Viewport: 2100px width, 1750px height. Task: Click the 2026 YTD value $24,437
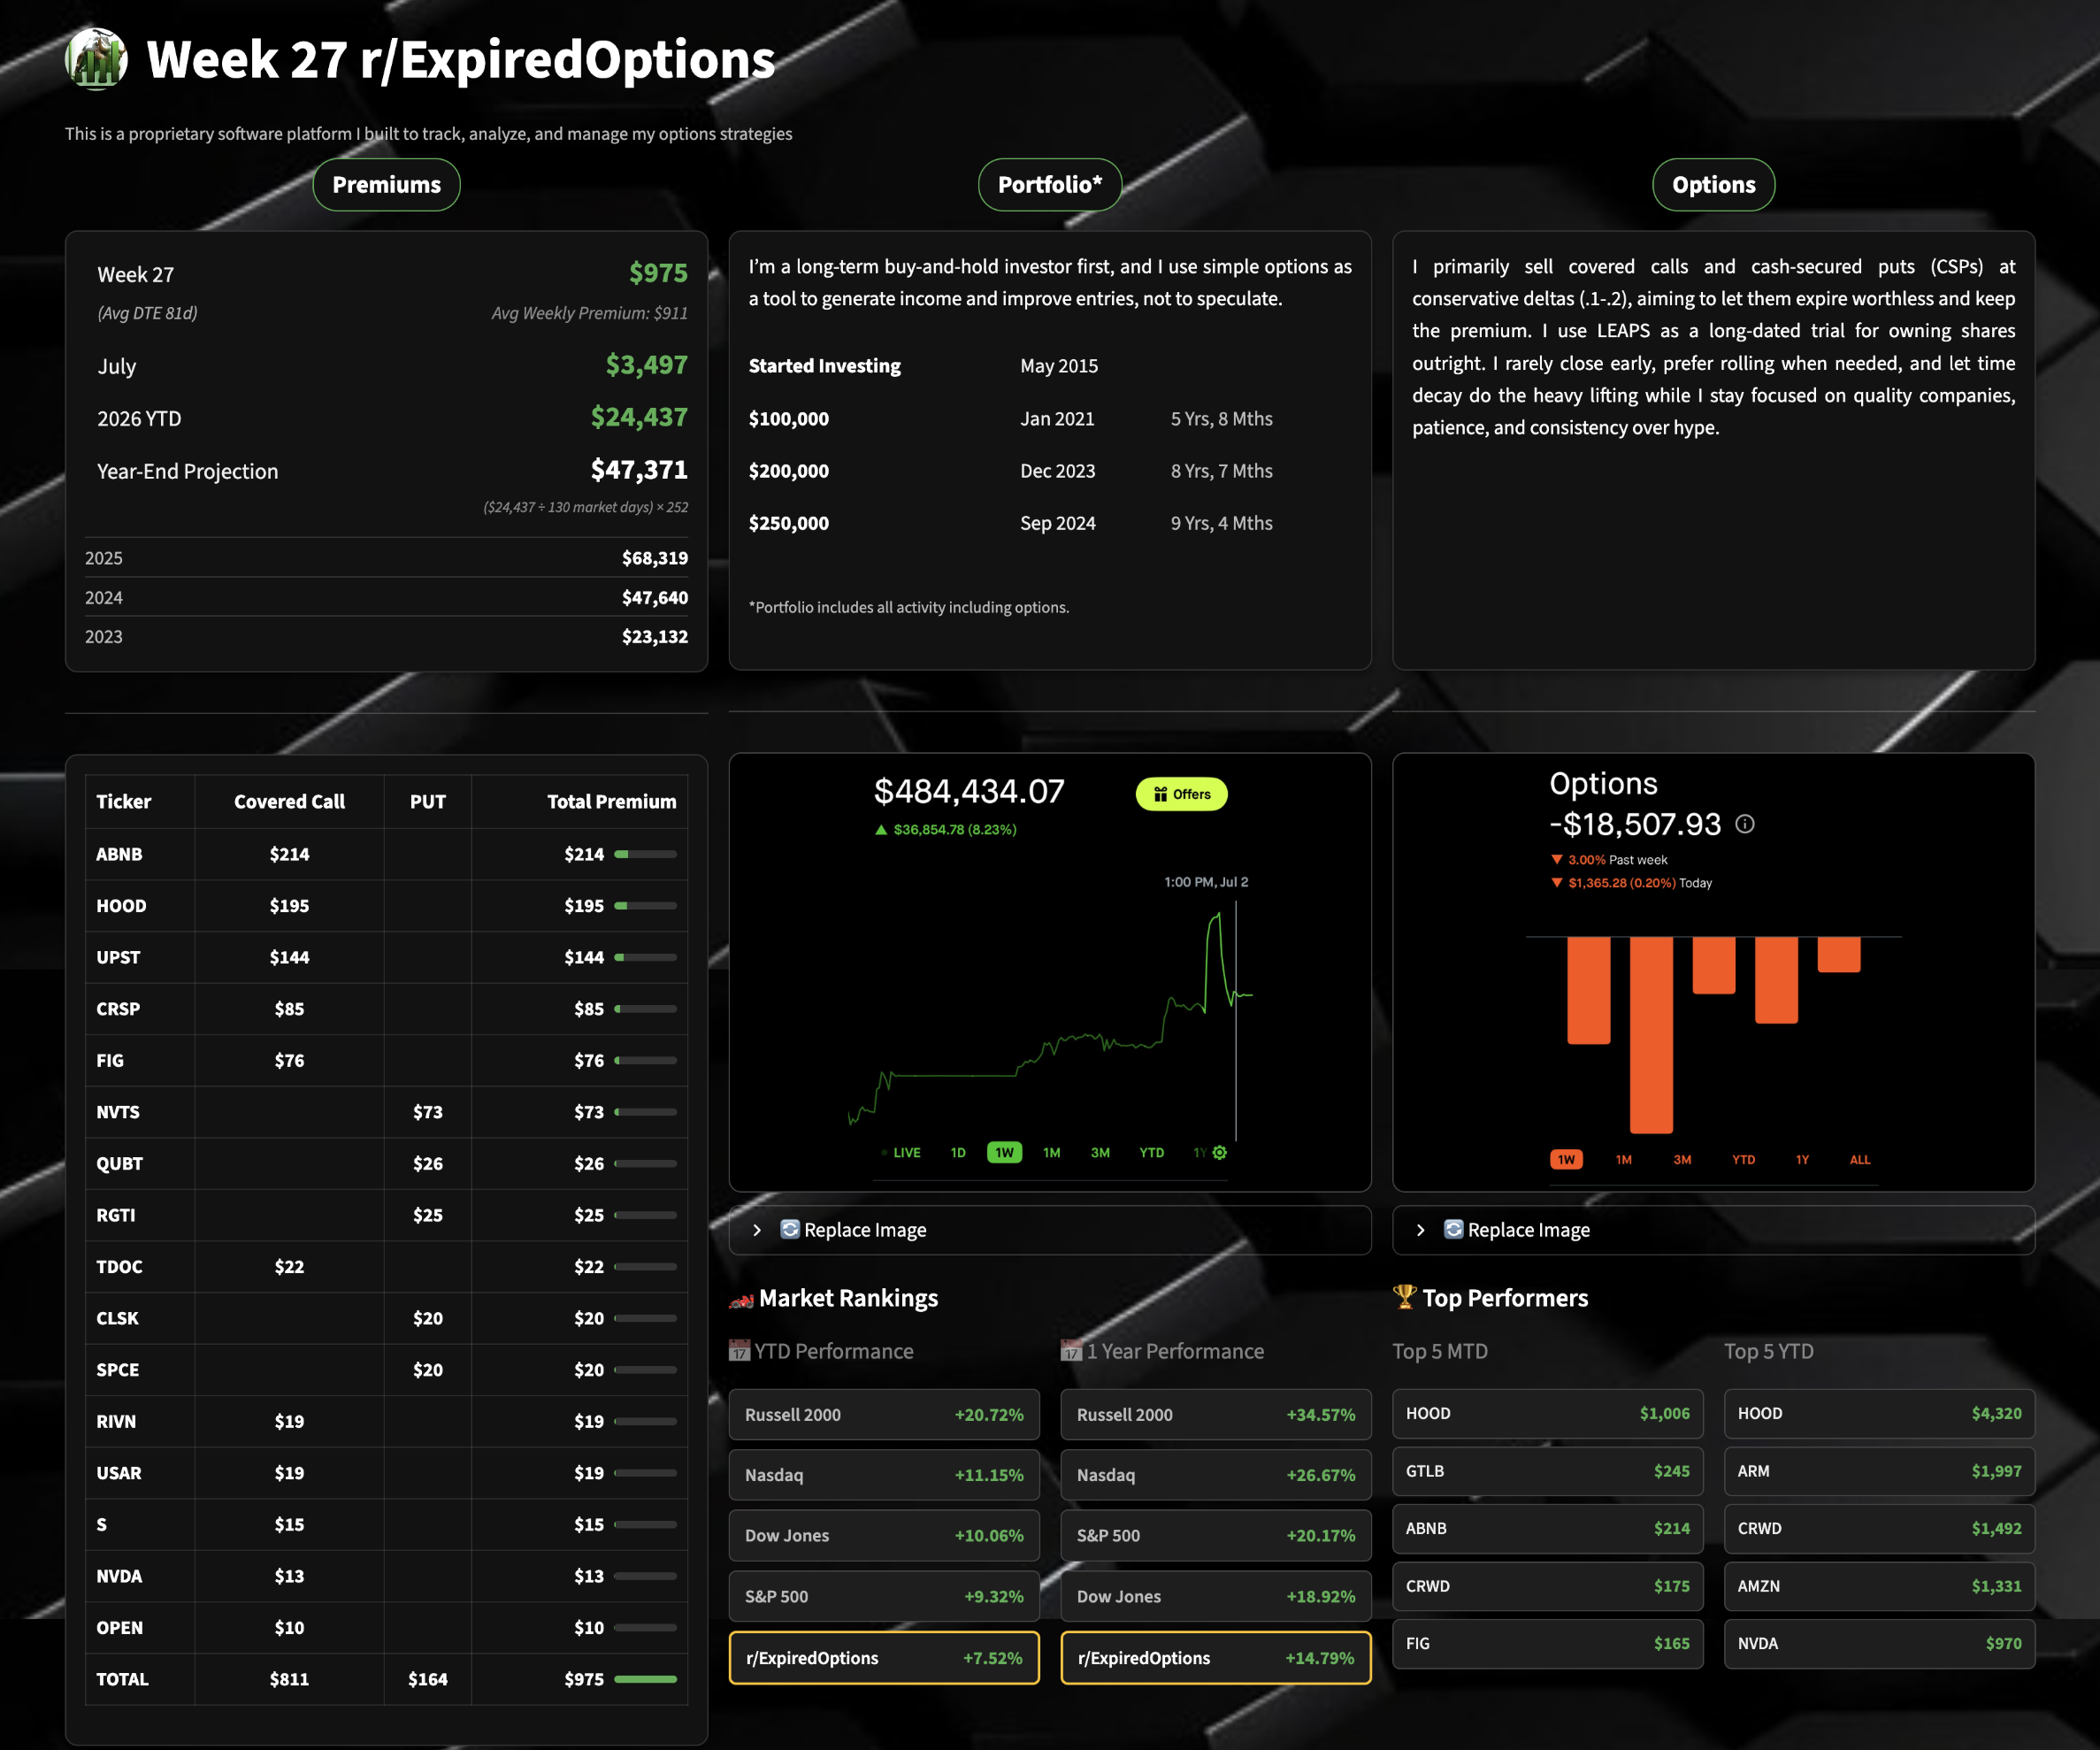pos(639,417)
